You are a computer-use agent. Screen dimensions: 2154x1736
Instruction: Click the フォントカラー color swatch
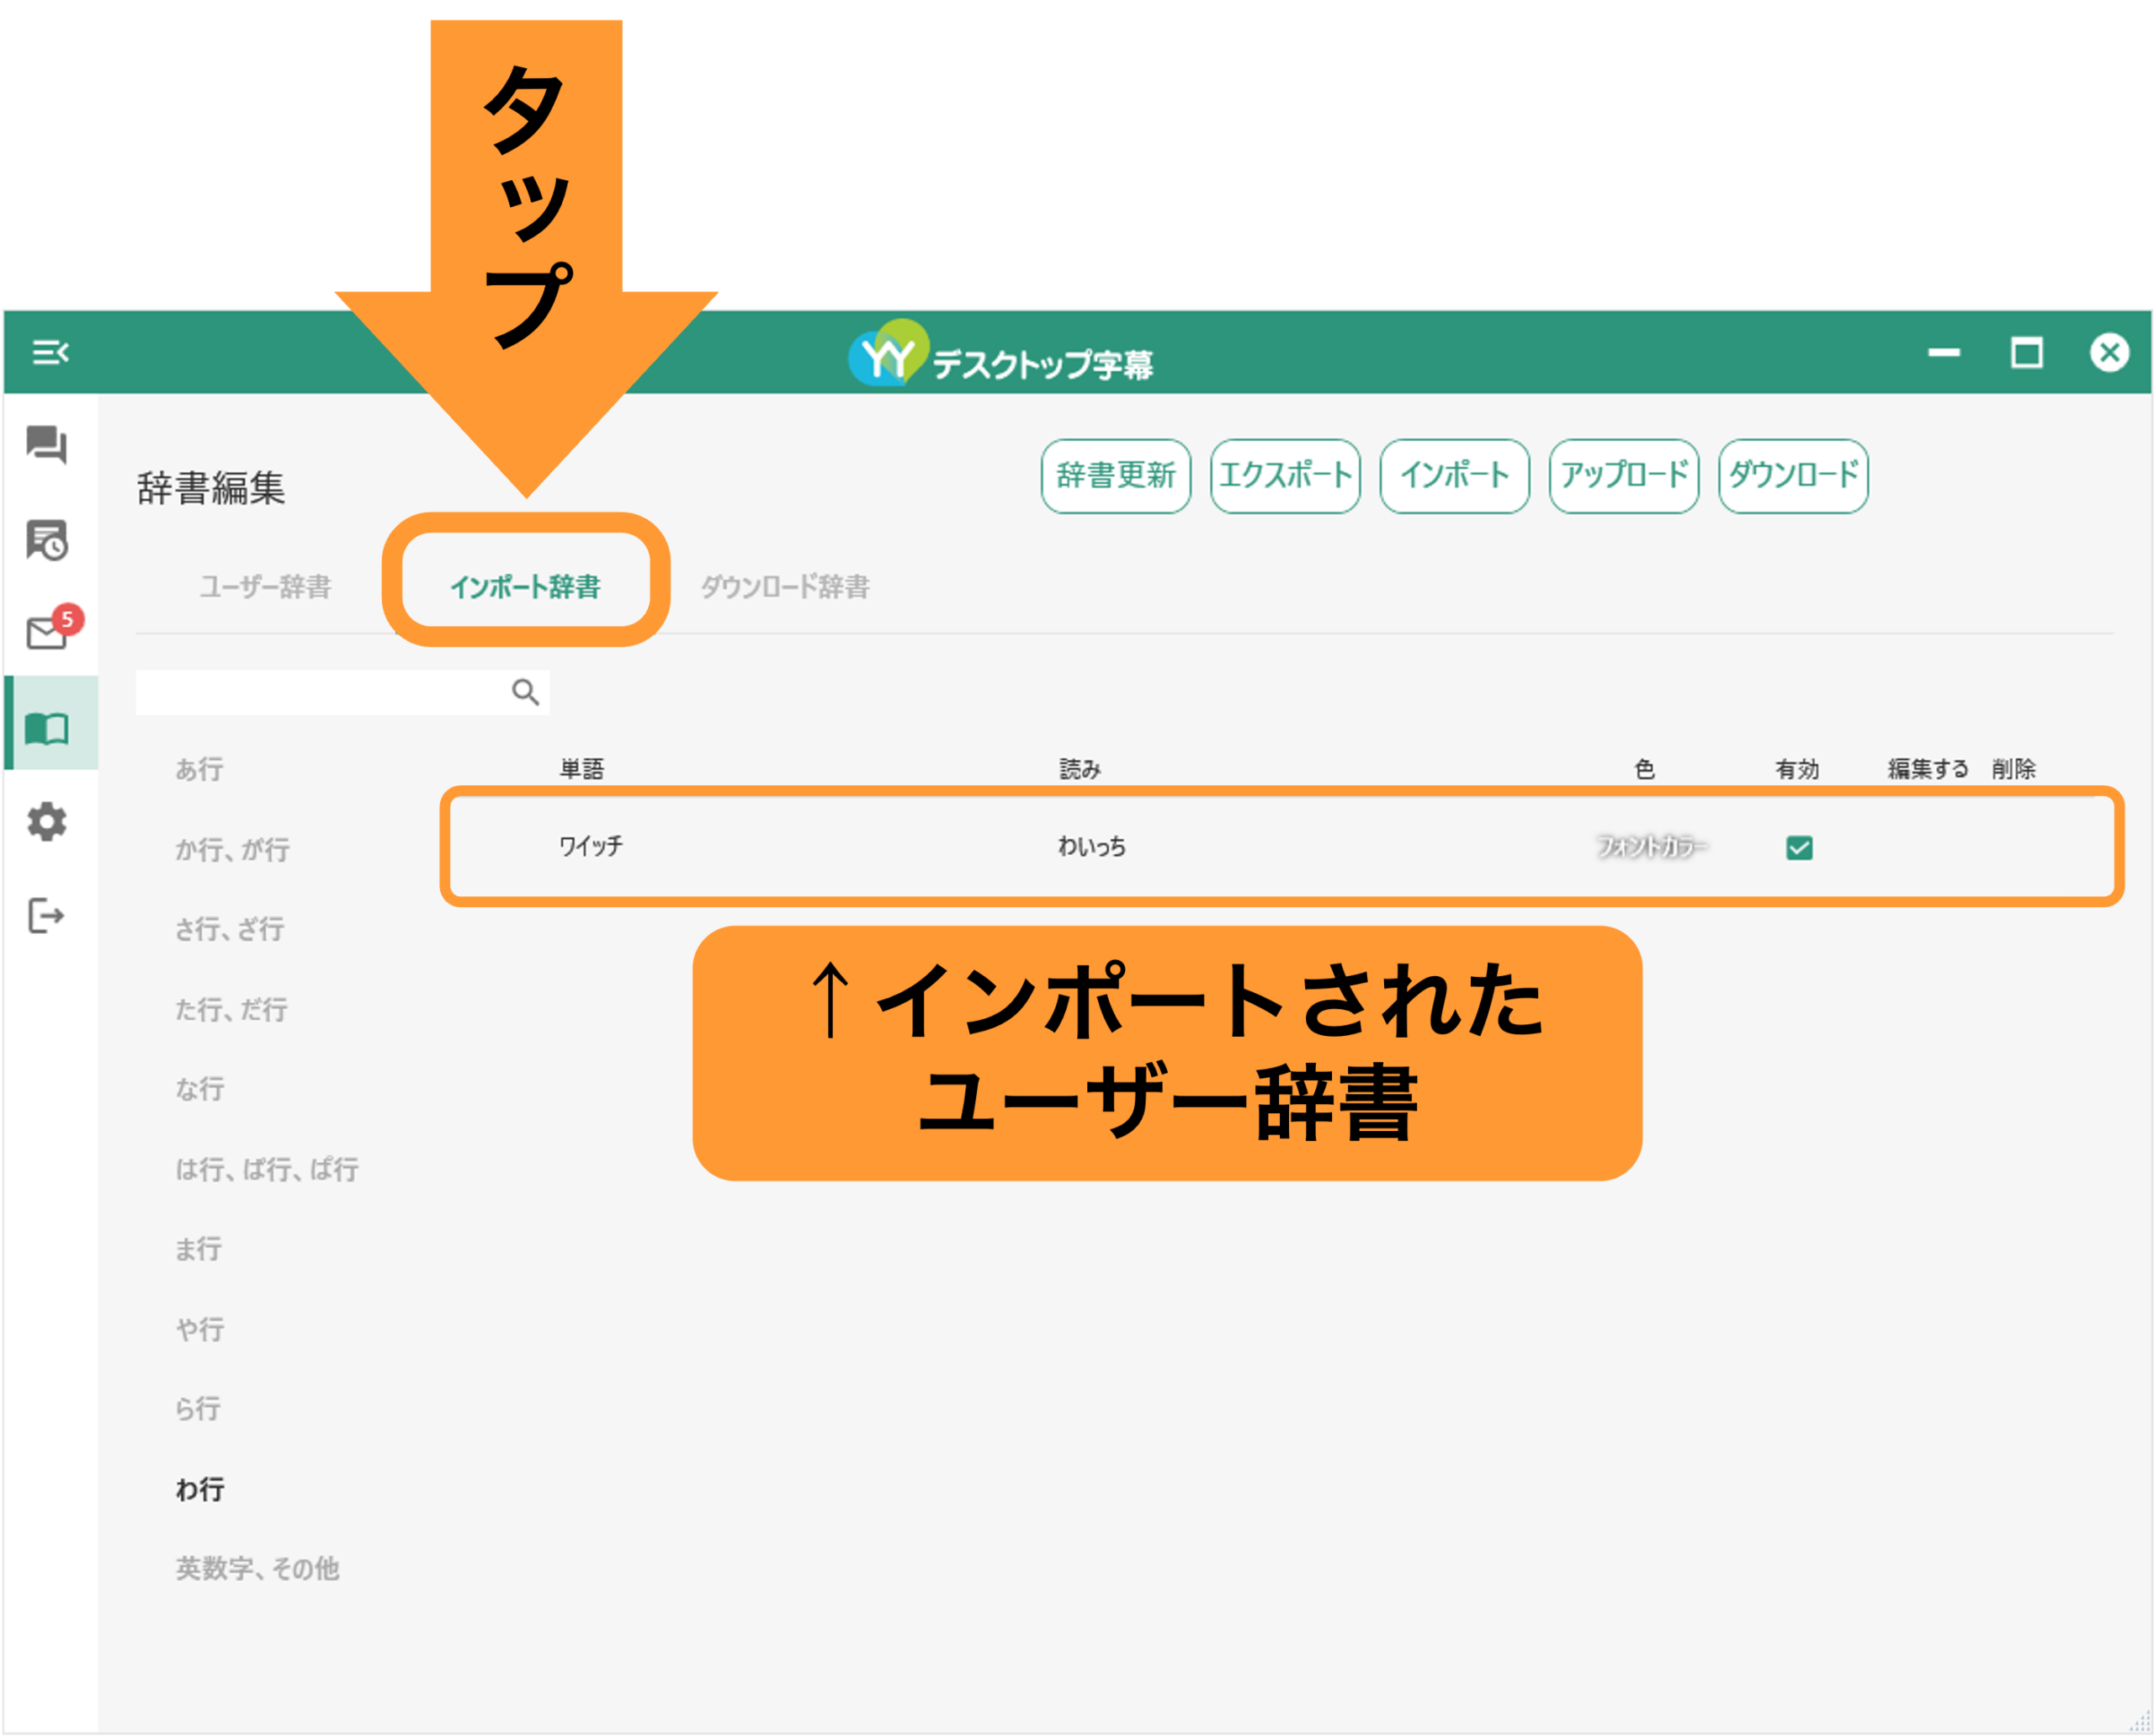(1651, 847)
